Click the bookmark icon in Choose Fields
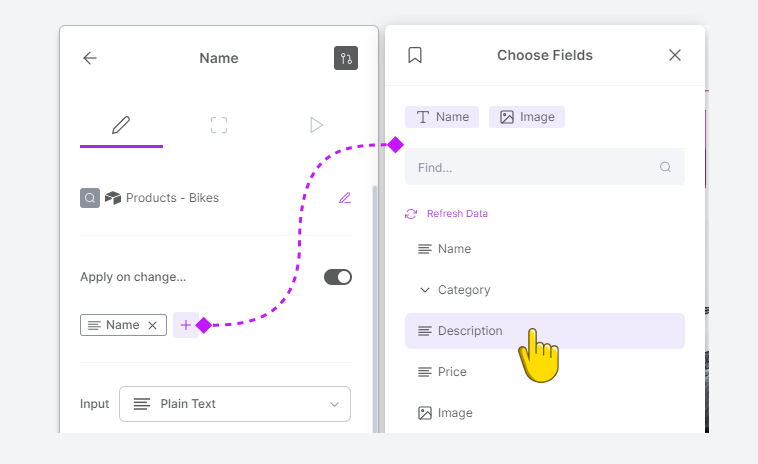Viewport: 758px width, 464px height. (x=415, y=55)
